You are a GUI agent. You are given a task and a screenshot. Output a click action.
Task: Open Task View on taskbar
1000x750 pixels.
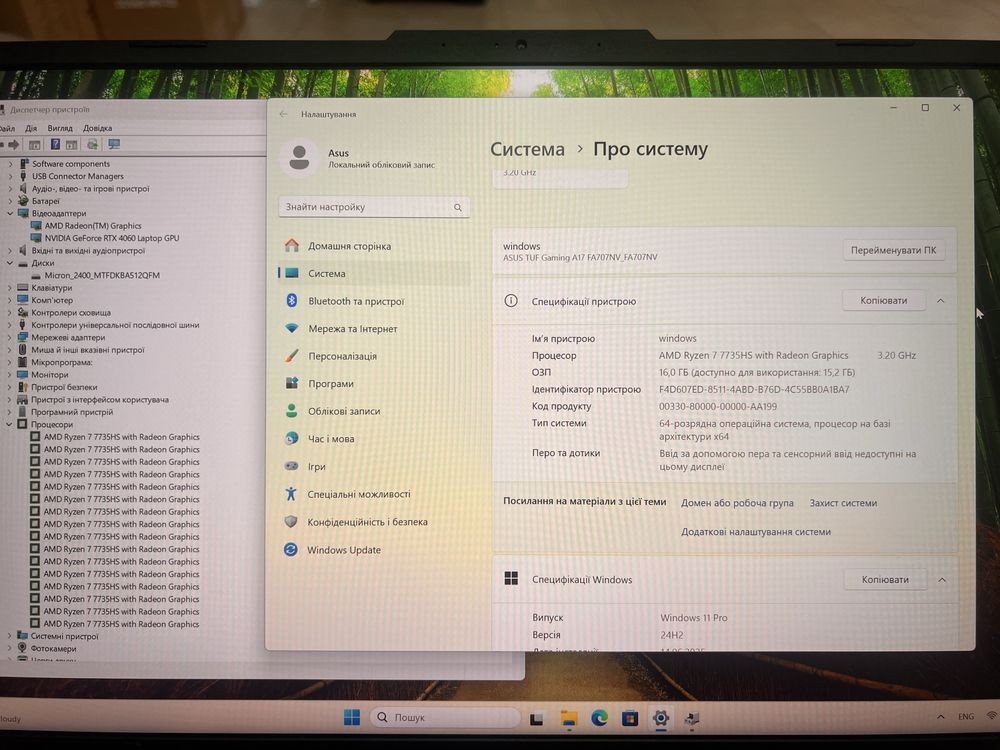(x=536, y=719)
